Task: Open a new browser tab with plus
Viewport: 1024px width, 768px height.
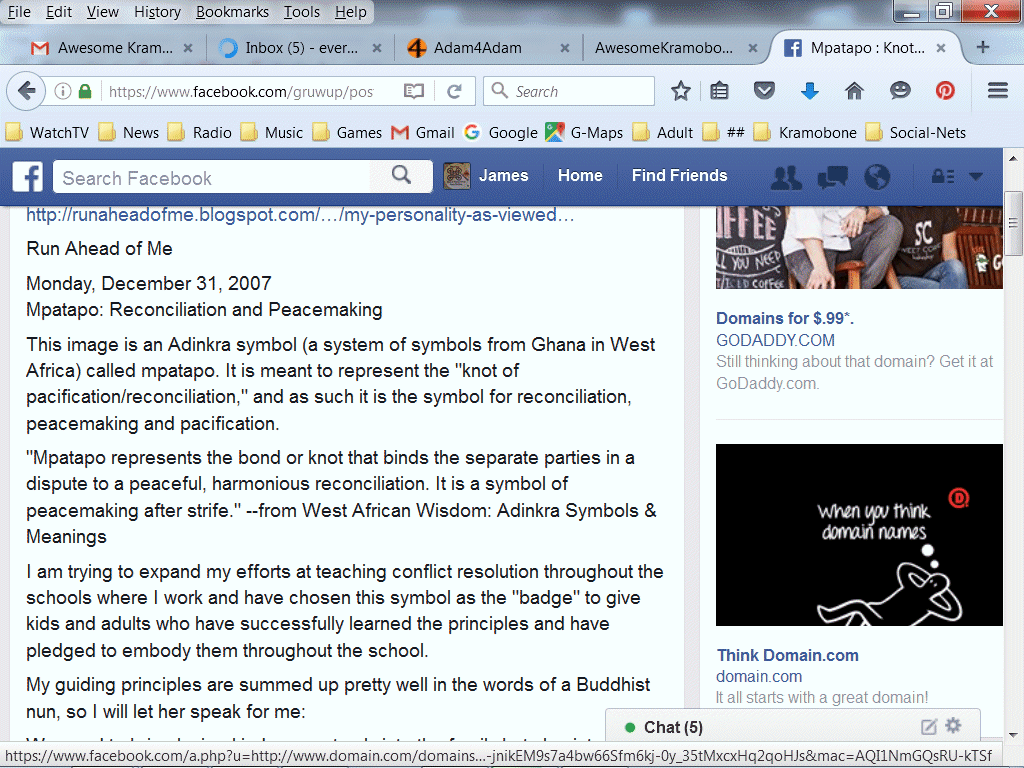Action: [982, 47]
